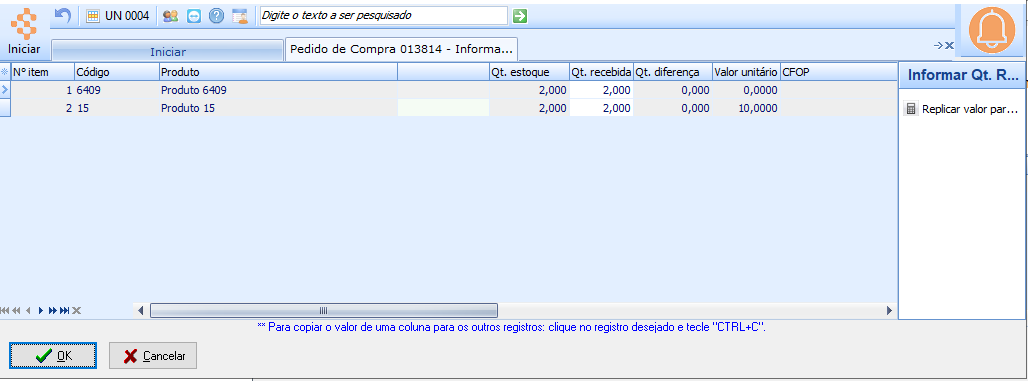Click the Cancelar button

coord(153,356)
